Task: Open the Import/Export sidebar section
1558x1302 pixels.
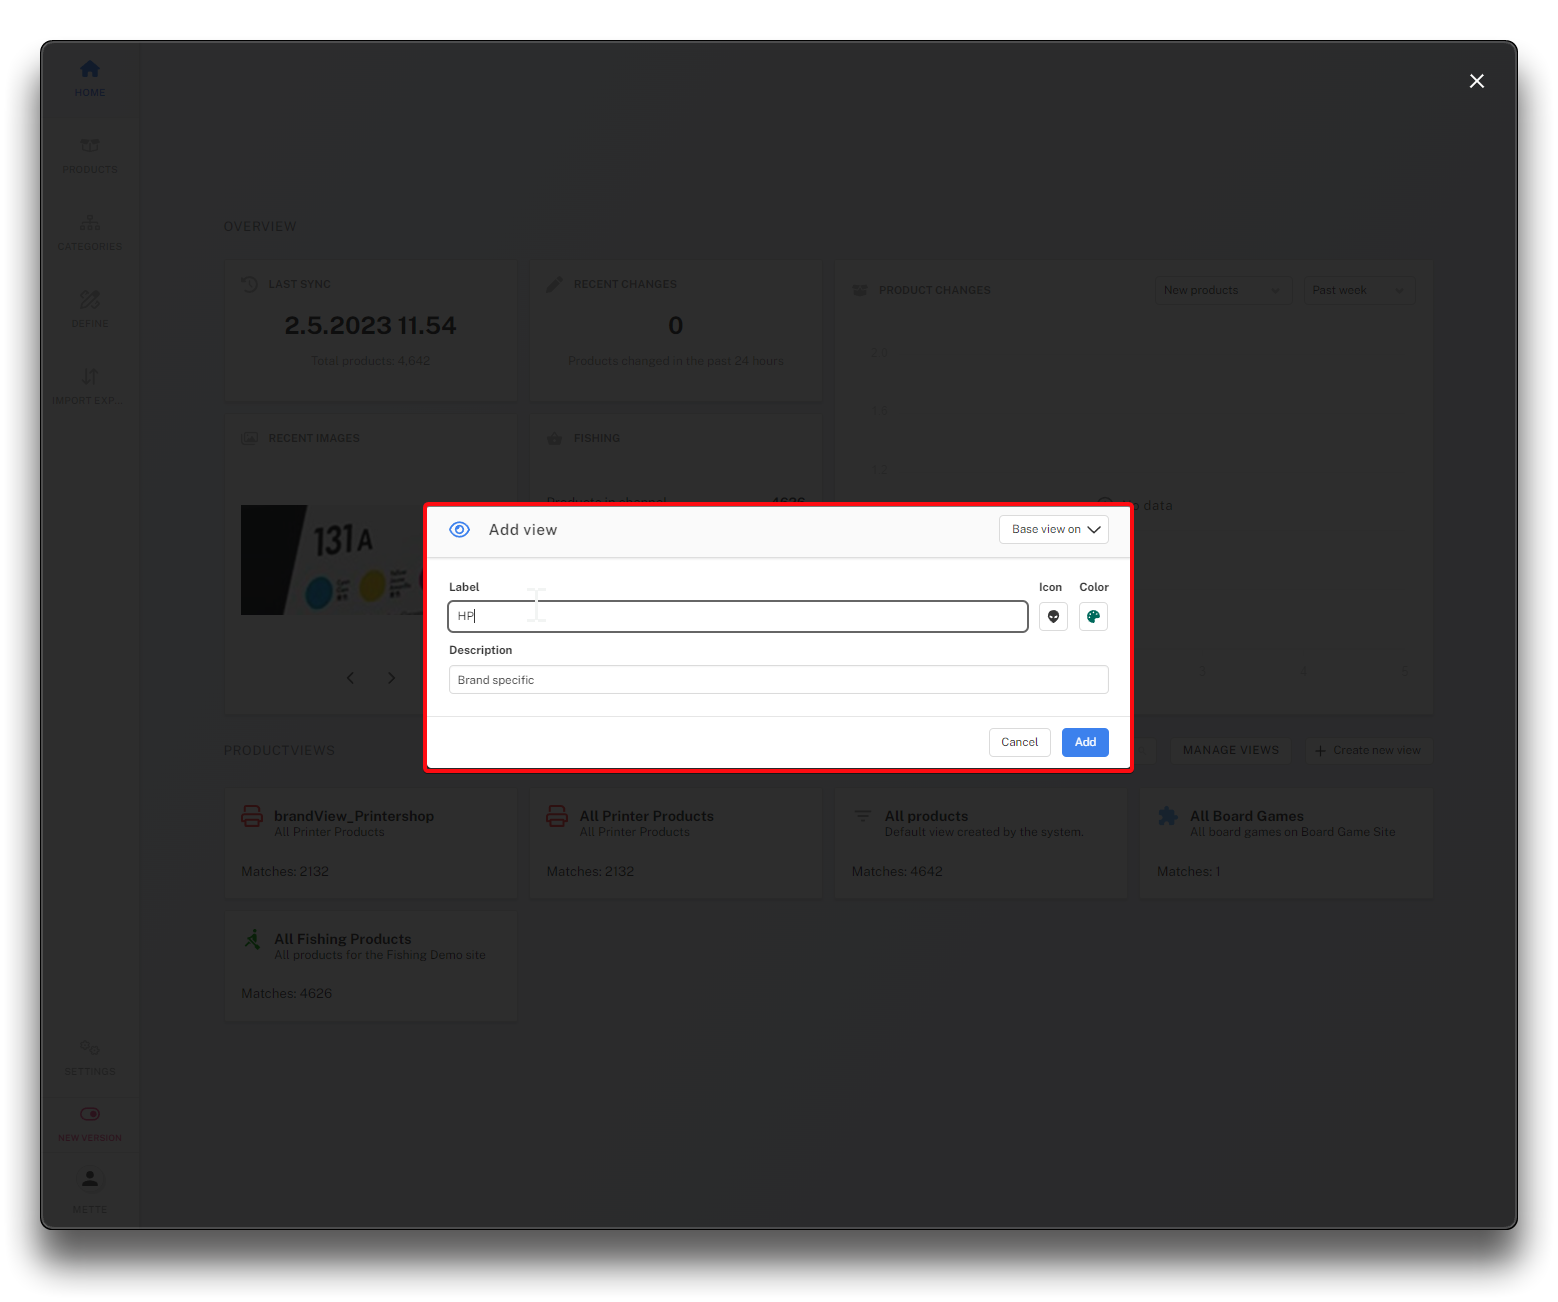Action: point(90,378)
